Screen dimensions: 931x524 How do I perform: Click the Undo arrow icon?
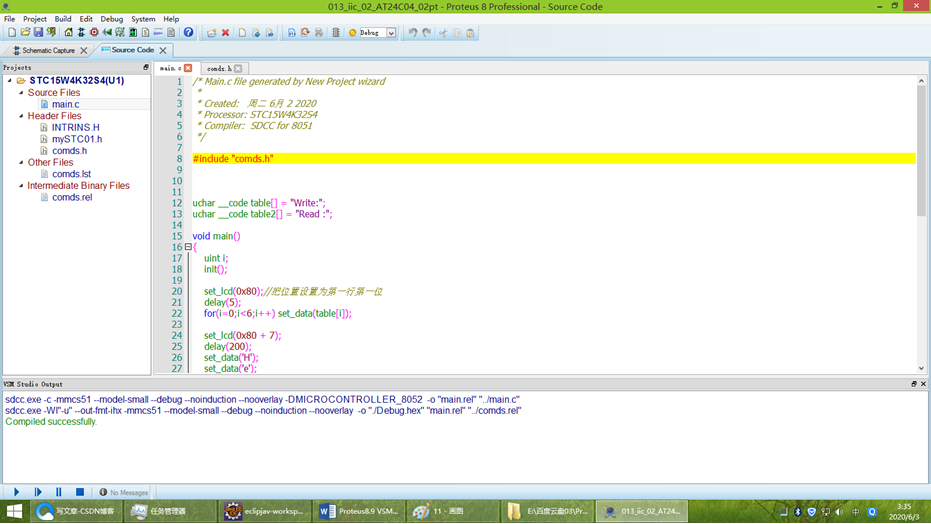[413, 33]
